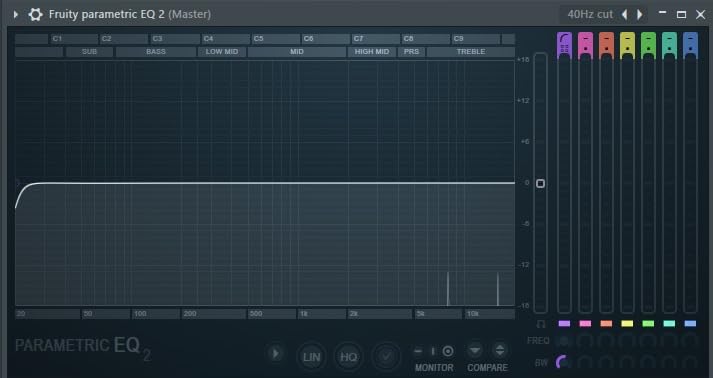Select the purple band 1 color swatch
The height and width of the screenshot is (378, 713).
pos(564,324)
